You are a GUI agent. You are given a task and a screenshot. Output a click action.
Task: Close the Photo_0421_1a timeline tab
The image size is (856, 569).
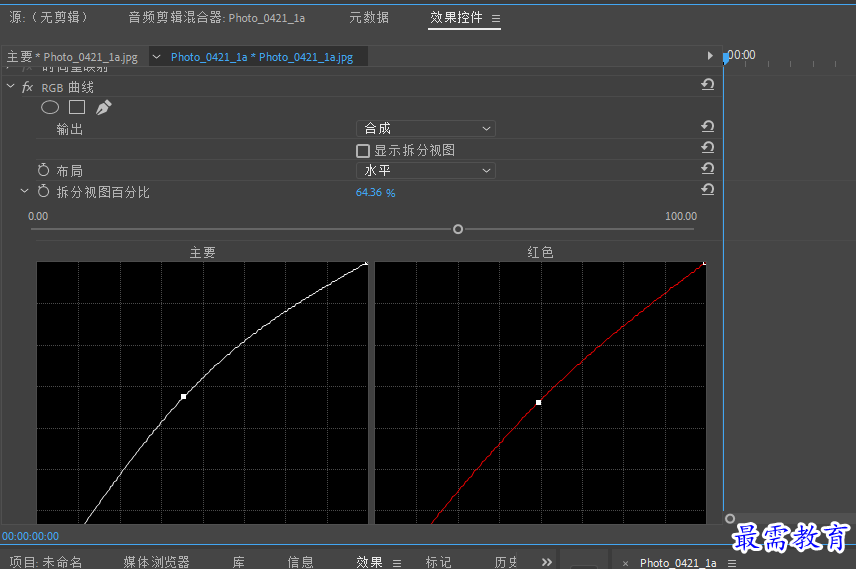tap(626, 564)
